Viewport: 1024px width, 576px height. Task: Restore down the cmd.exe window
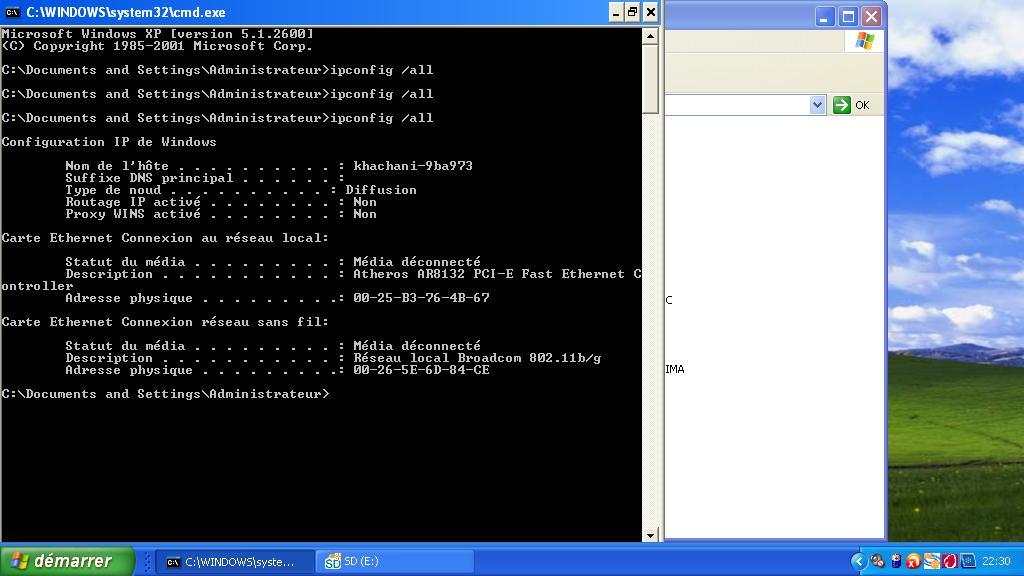pos(632,12)
